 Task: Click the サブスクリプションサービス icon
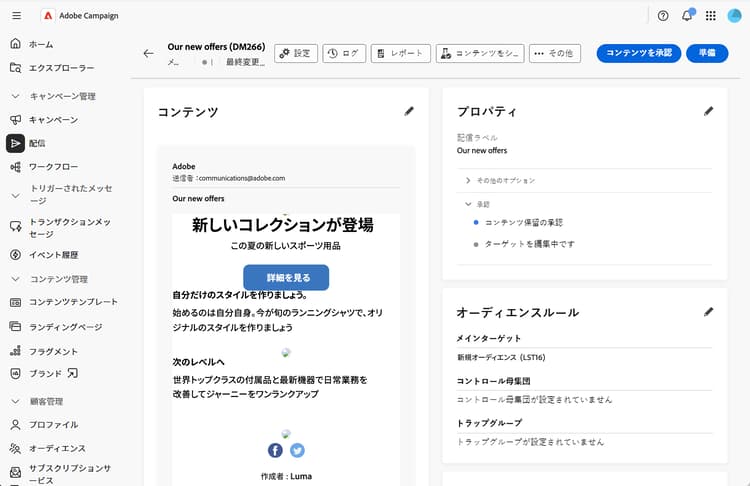(x=15, y=473)
